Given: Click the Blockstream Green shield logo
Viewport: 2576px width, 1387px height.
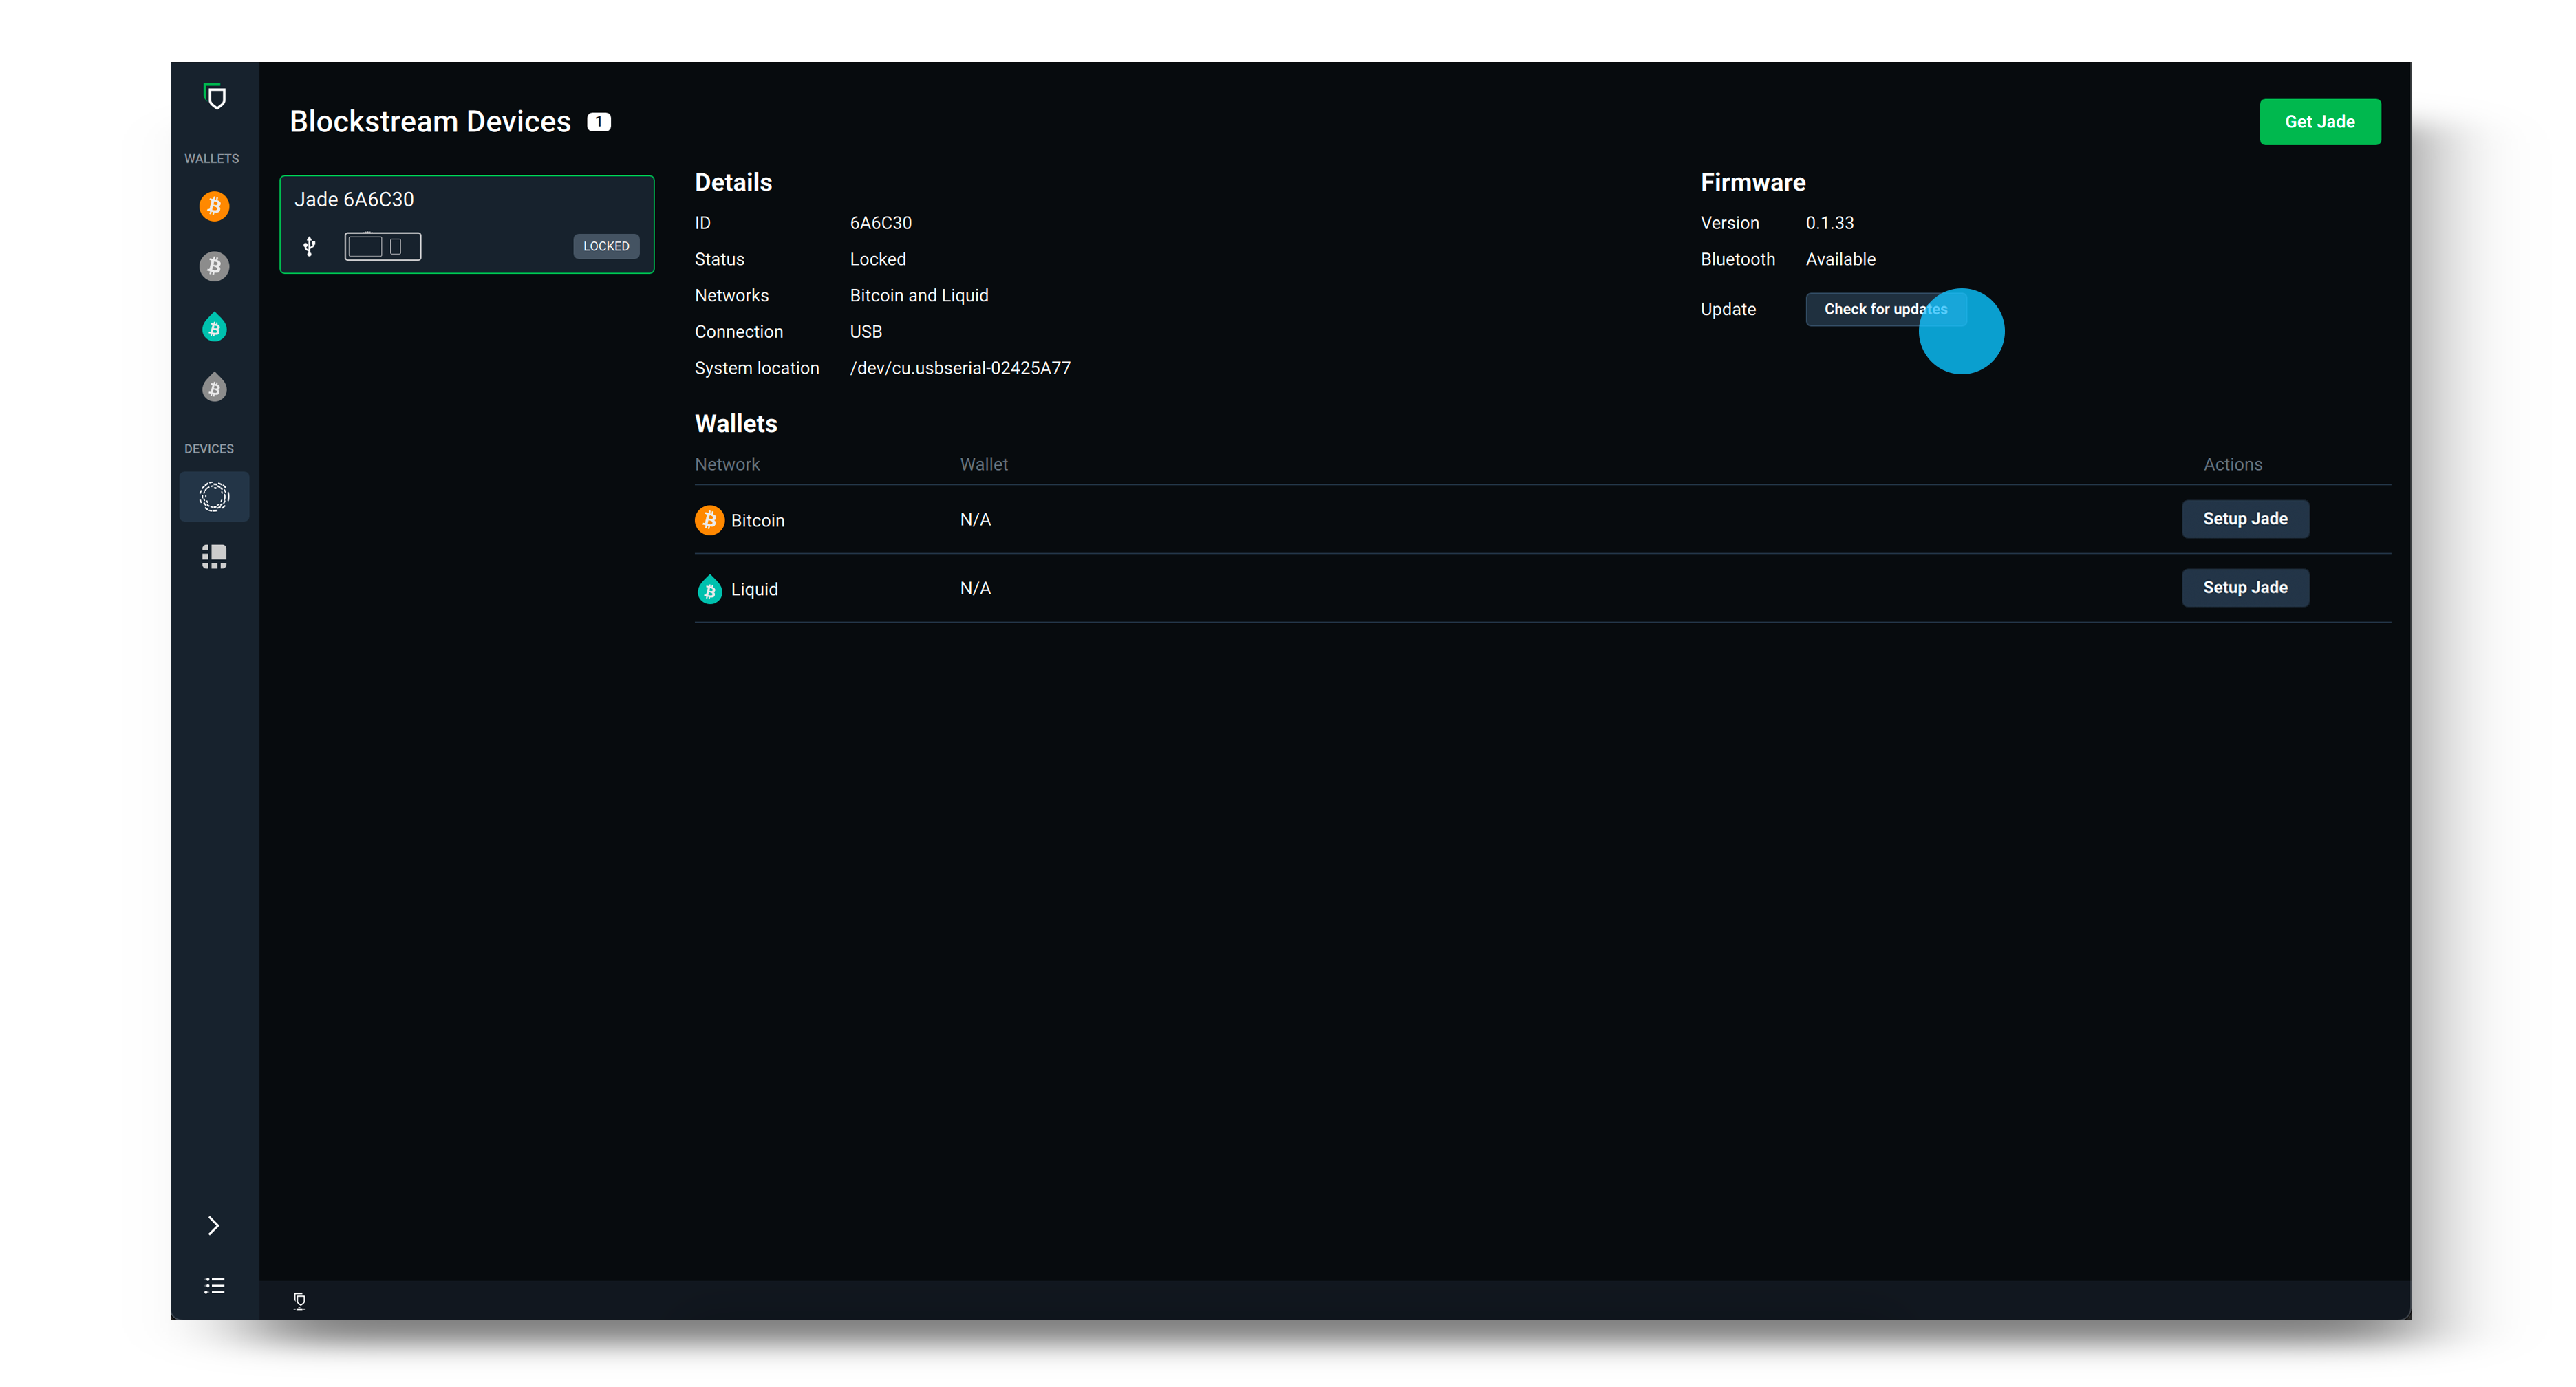Looking at the screenshot, I should click(x=214, y=97).
